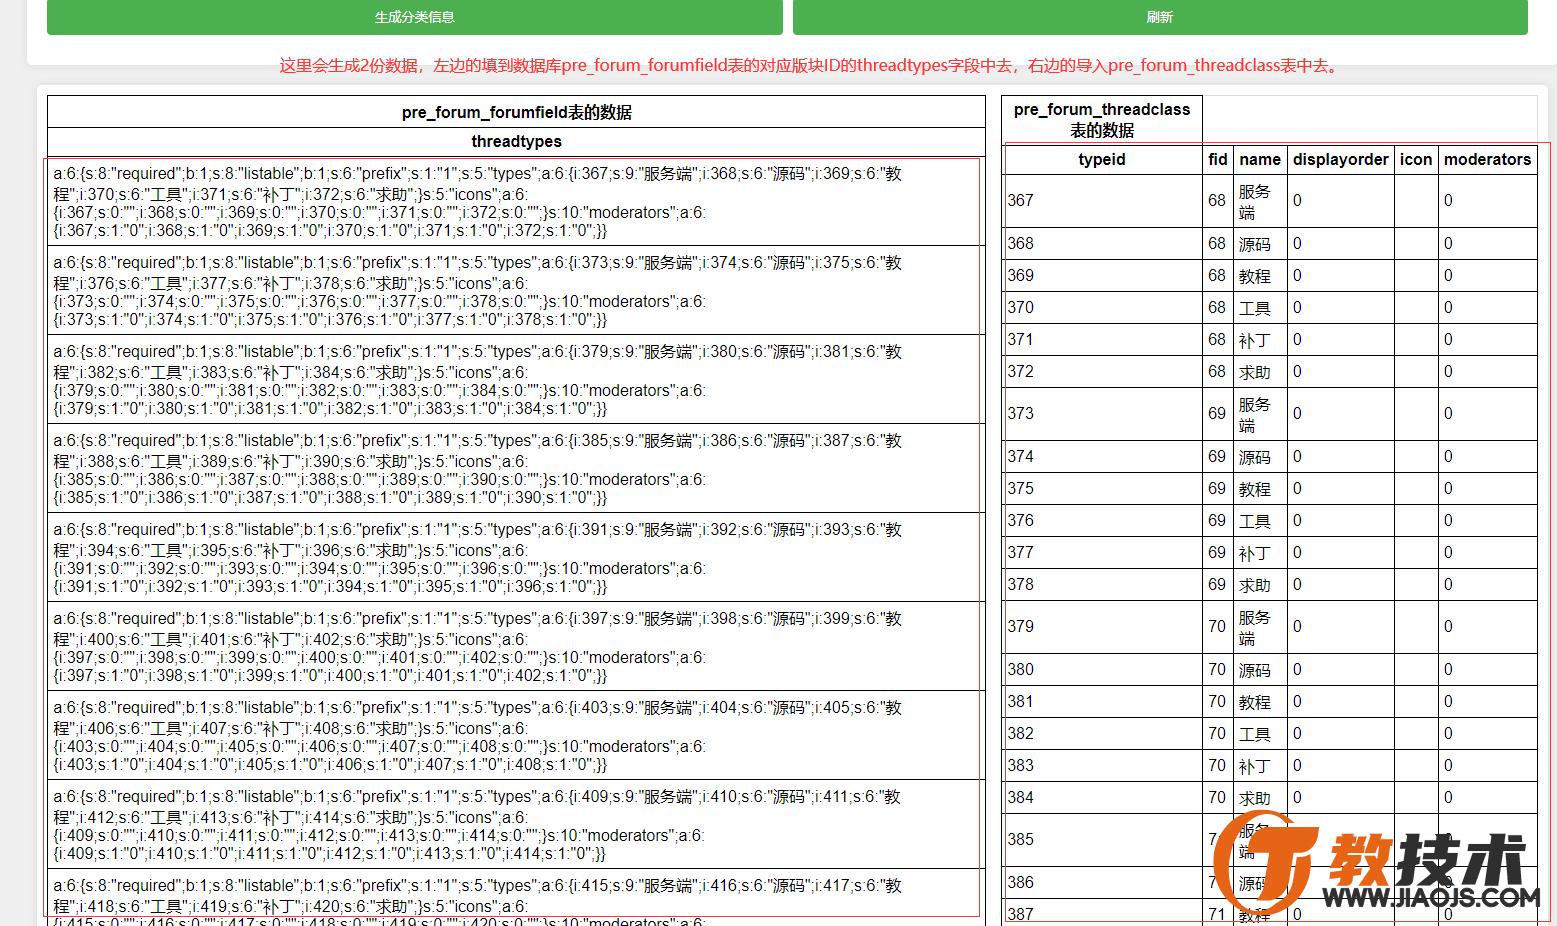Click typeid cell 381
The width and height of the screenshot is (1557, 926).
1102,701
